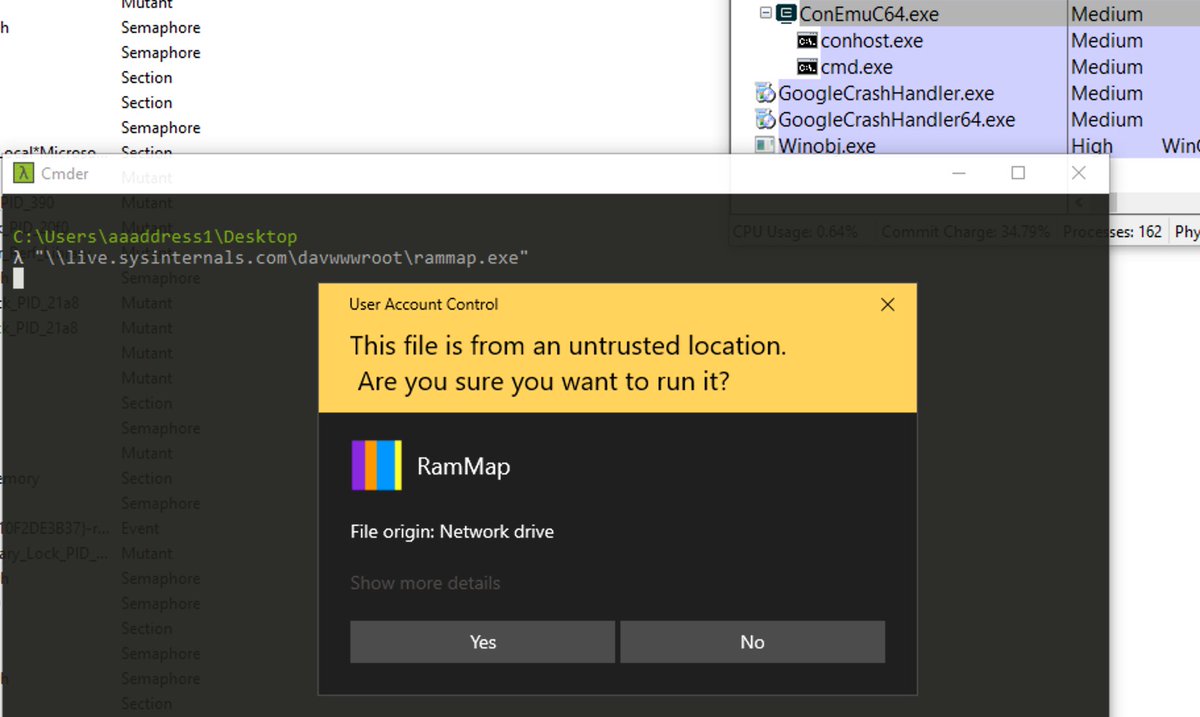
Task: Click the Medium integrity cell for ConEmuC64.exe
Action: click(1106, 14)
